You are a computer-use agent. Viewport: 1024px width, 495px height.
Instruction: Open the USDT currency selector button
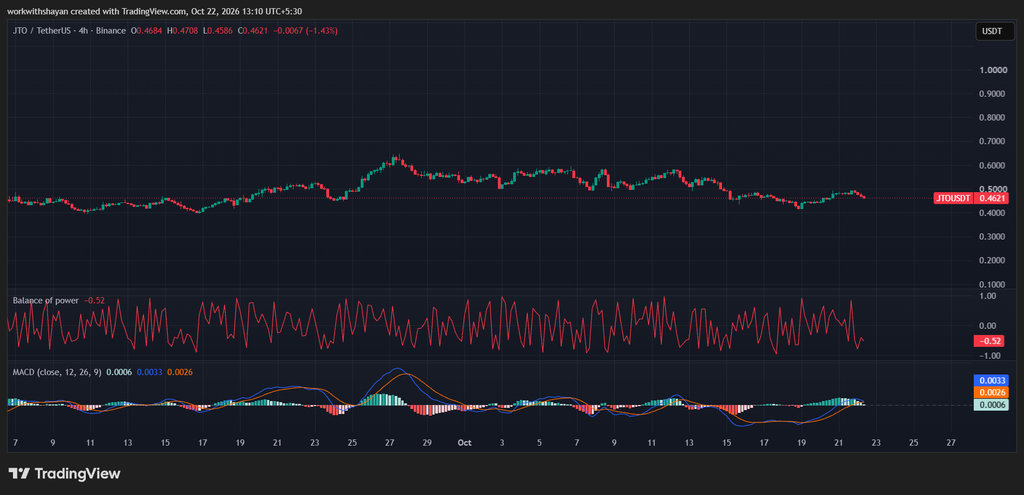(x=995, y=31)
